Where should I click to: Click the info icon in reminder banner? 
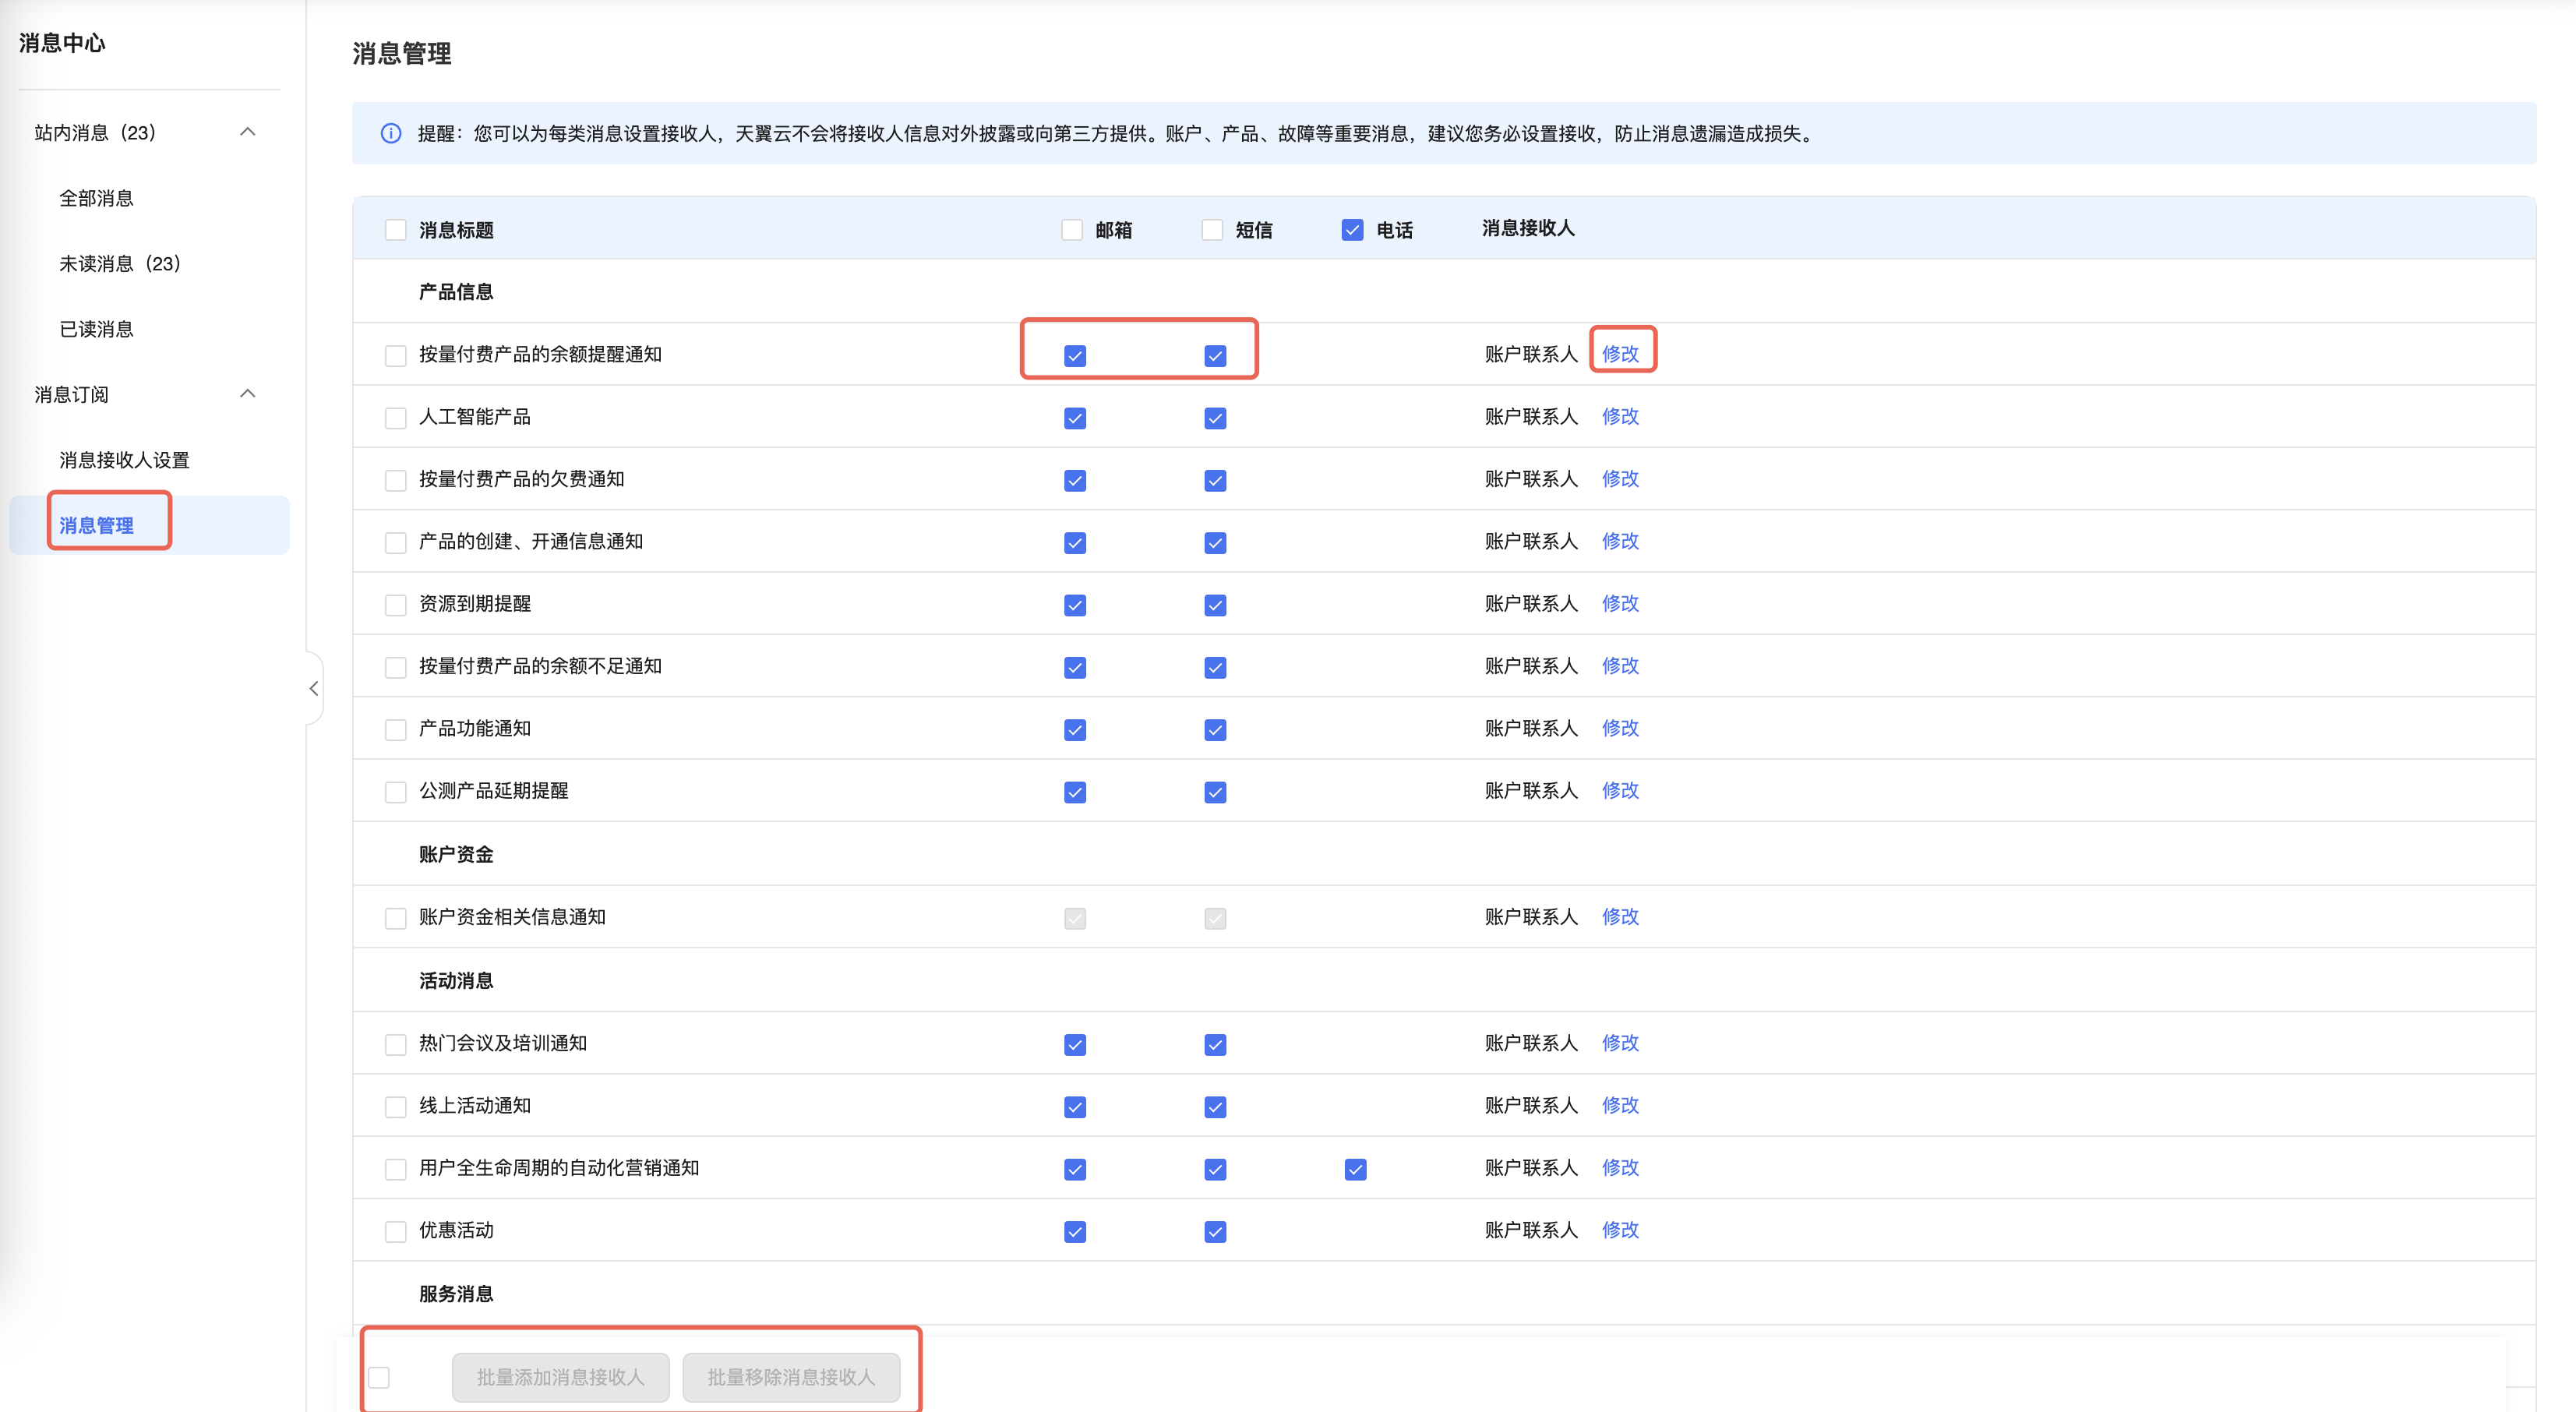point(391,133)
